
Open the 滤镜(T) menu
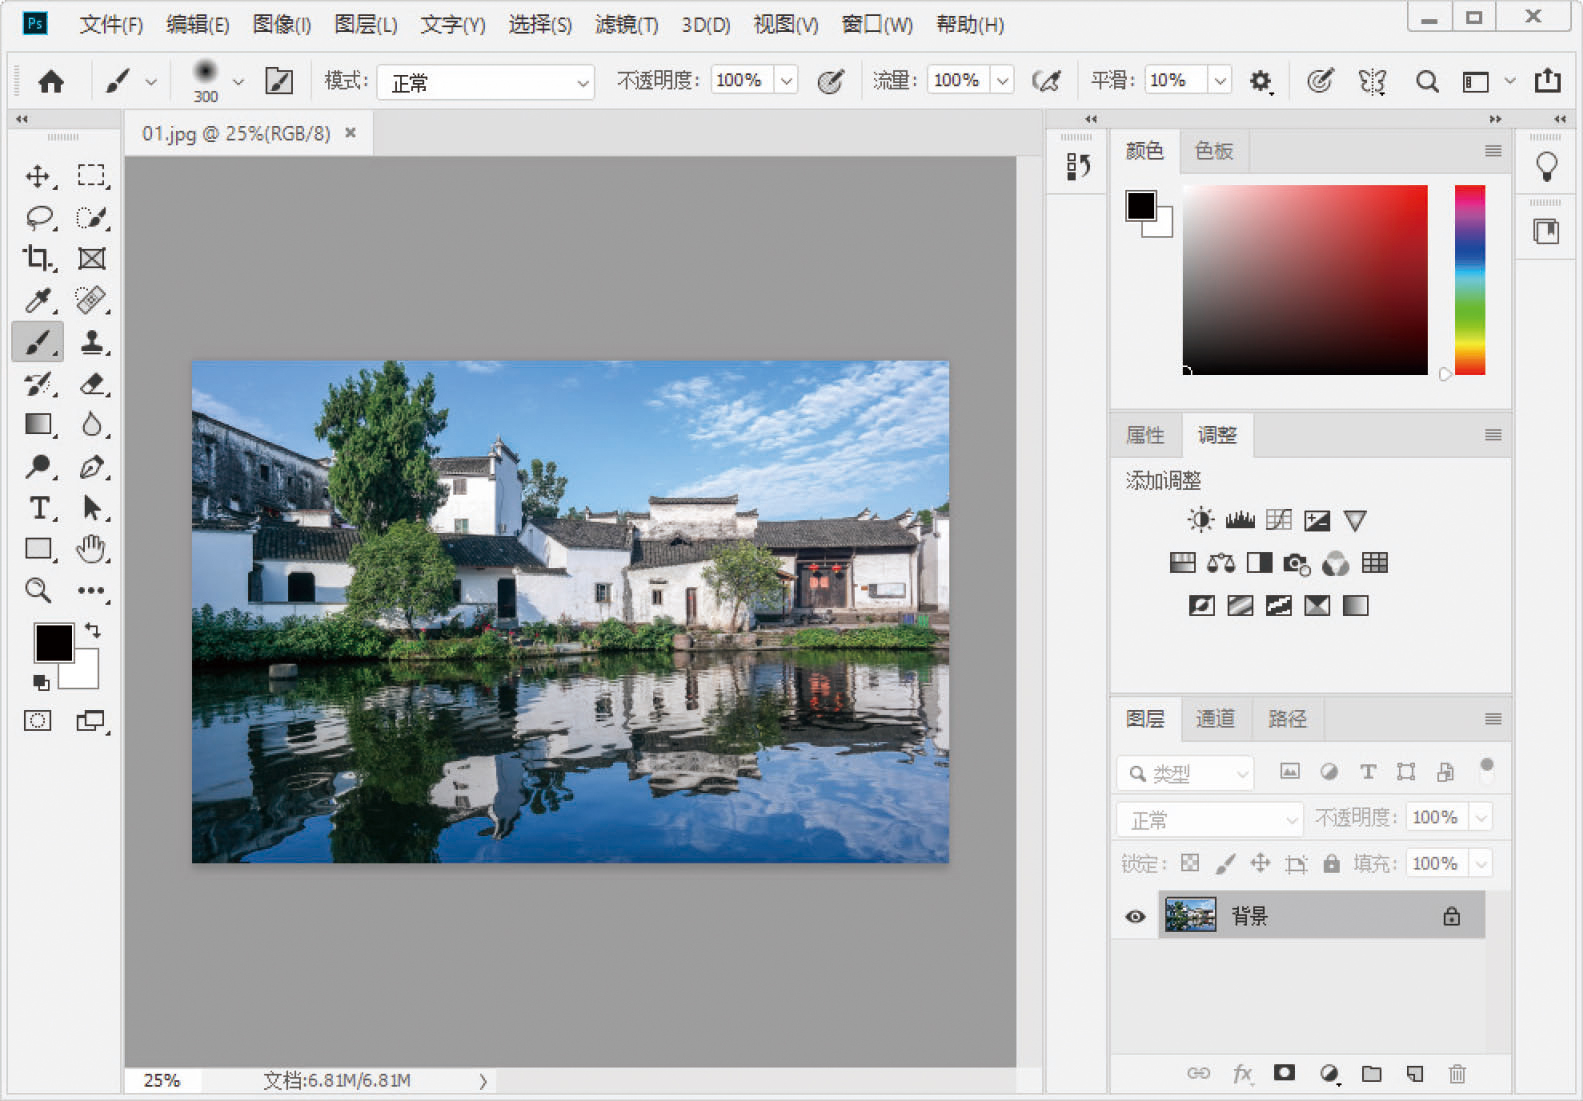pyautogui.click(x=627, y=24)
